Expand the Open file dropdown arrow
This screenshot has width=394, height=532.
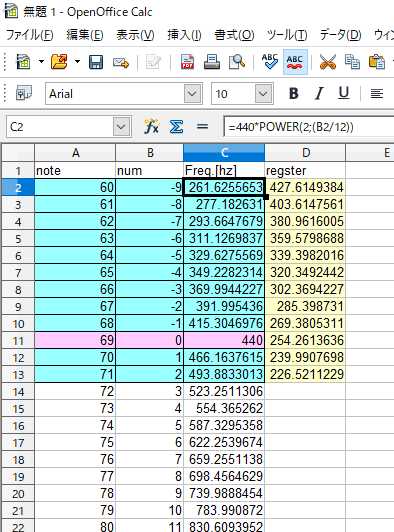77,62
